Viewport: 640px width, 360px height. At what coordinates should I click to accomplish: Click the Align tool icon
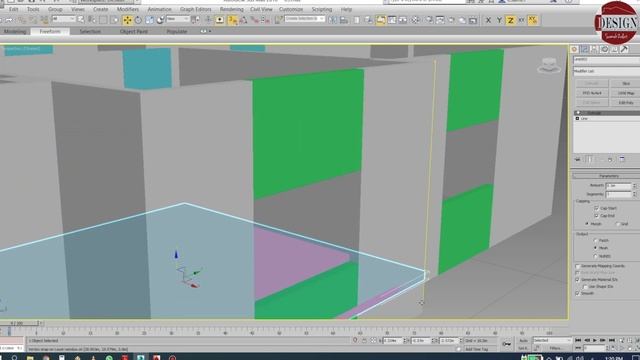344,20
